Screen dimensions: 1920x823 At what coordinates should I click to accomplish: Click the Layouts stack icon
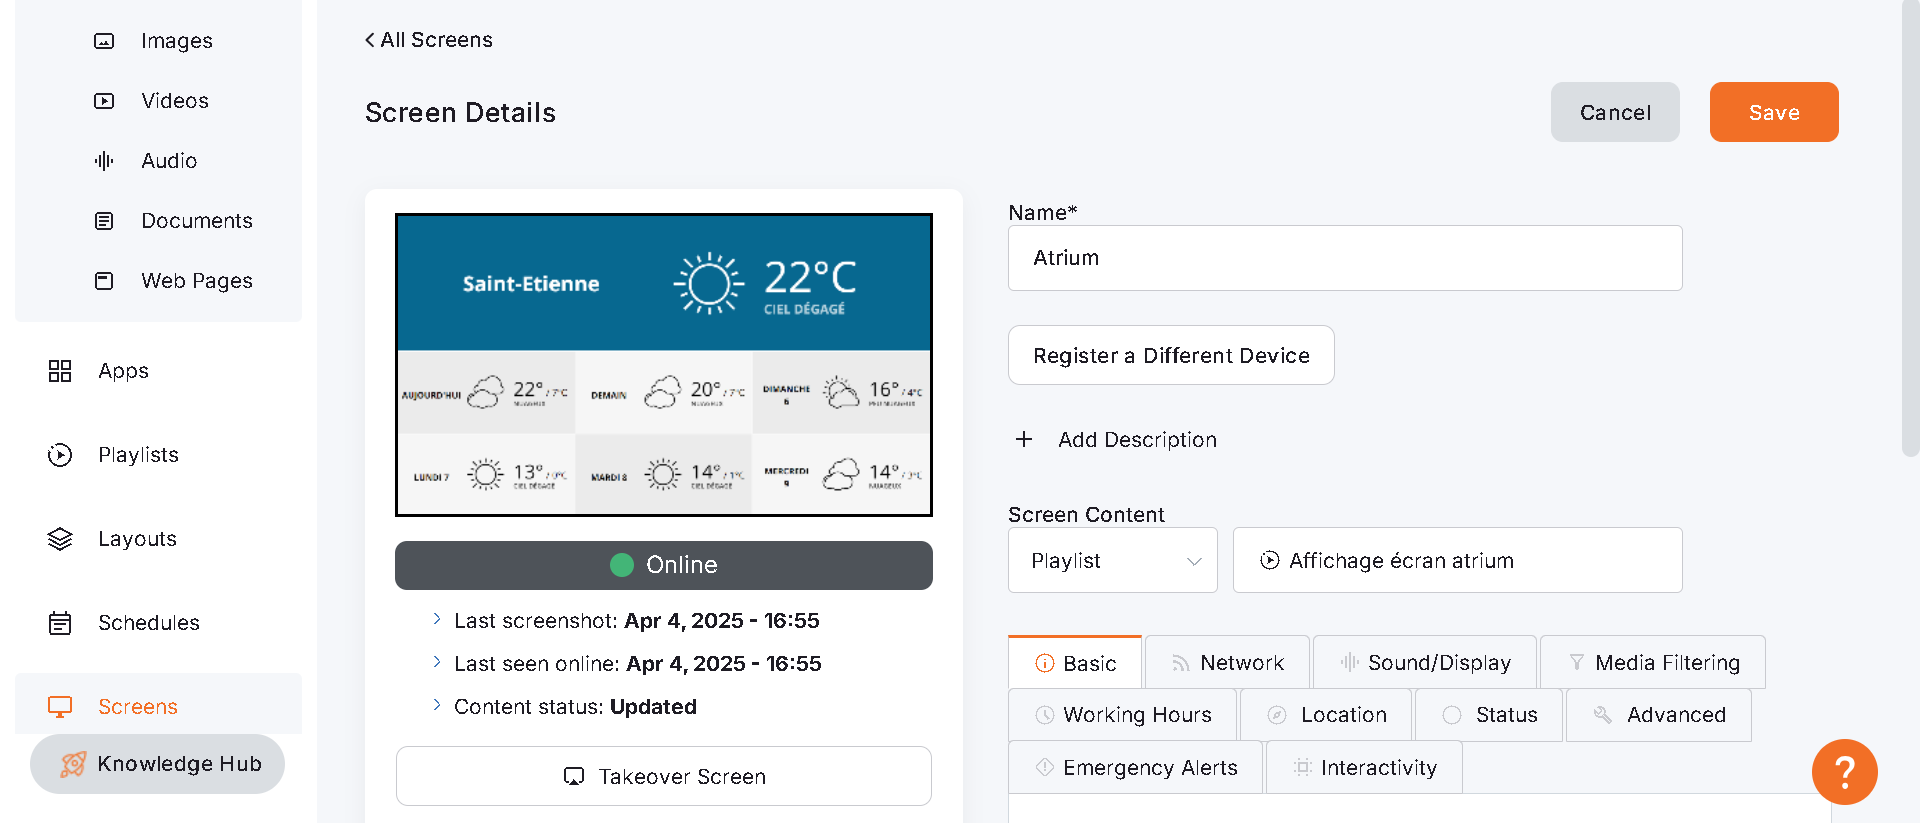(x=60, y=539)
